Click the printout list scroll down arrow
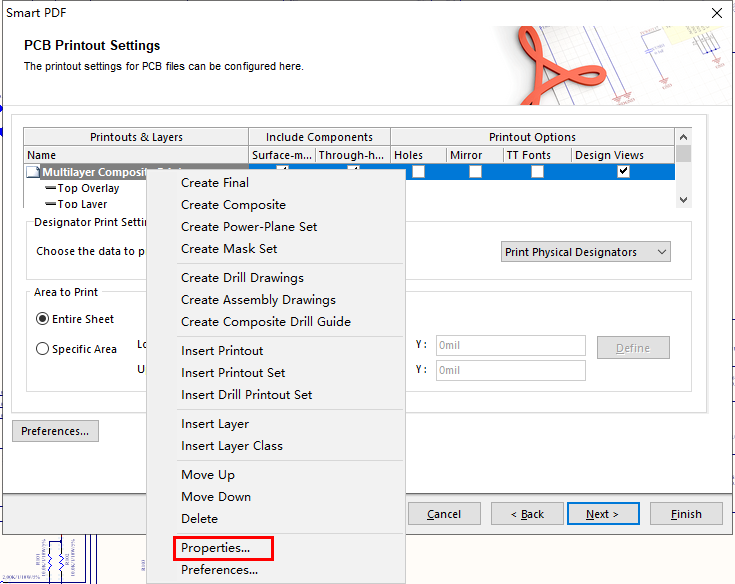 pyautogui.click(x=683, y=200)
